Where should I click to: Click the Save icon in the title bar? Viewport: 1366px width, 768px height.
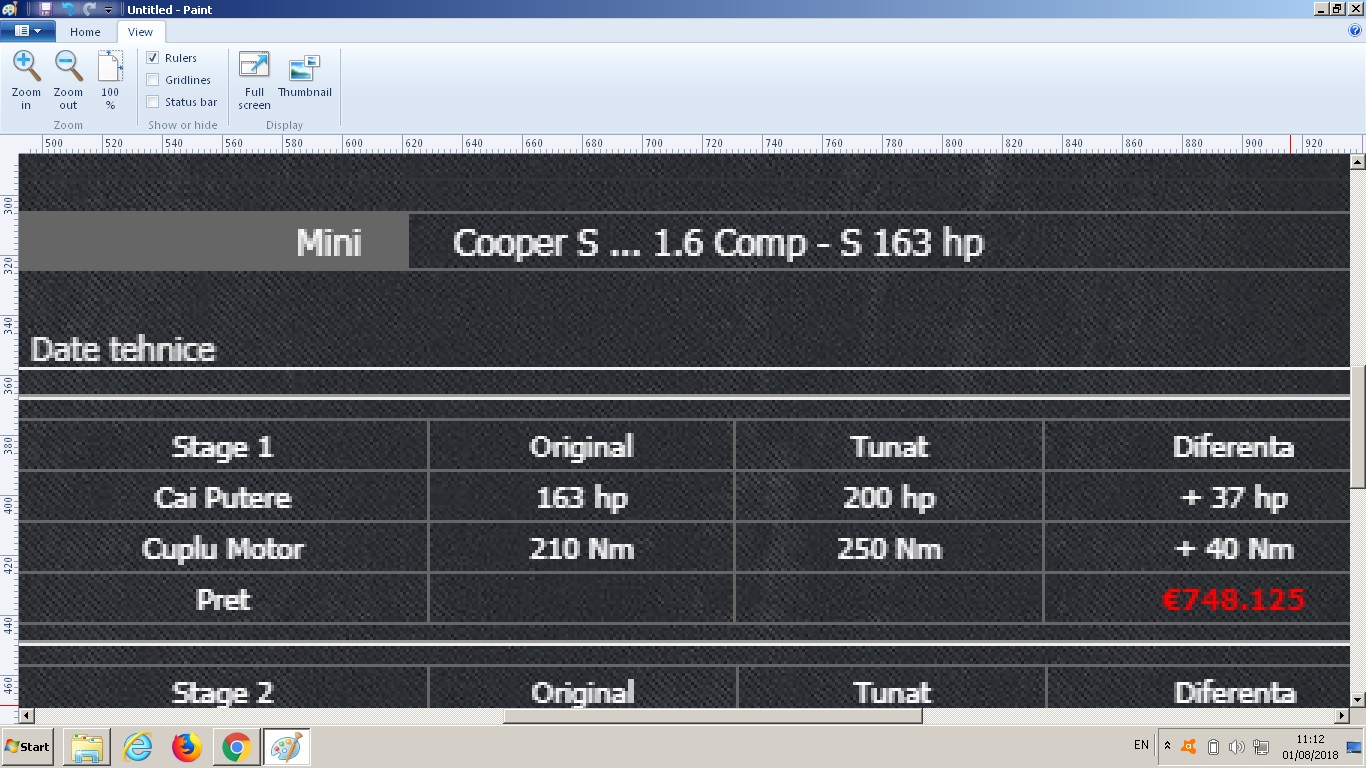45,9
